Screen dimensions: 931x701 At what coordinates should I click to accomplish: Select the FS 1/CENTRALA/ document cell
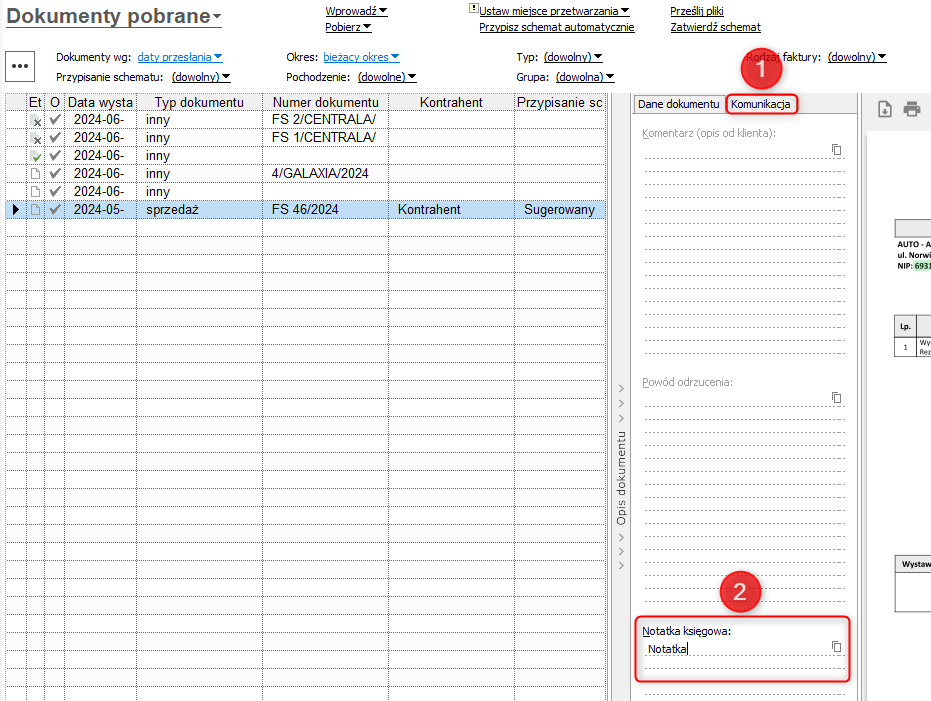coord(325,137)
